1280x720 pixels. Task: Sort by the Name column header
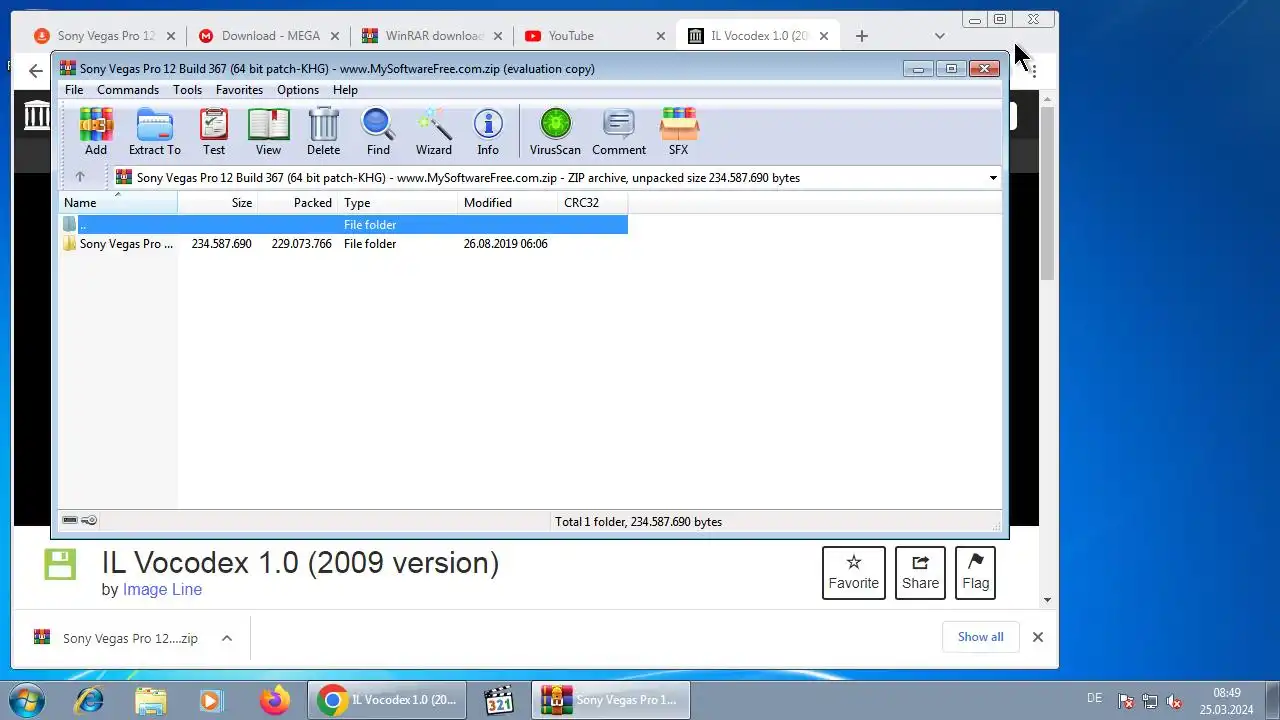[118, 202]
